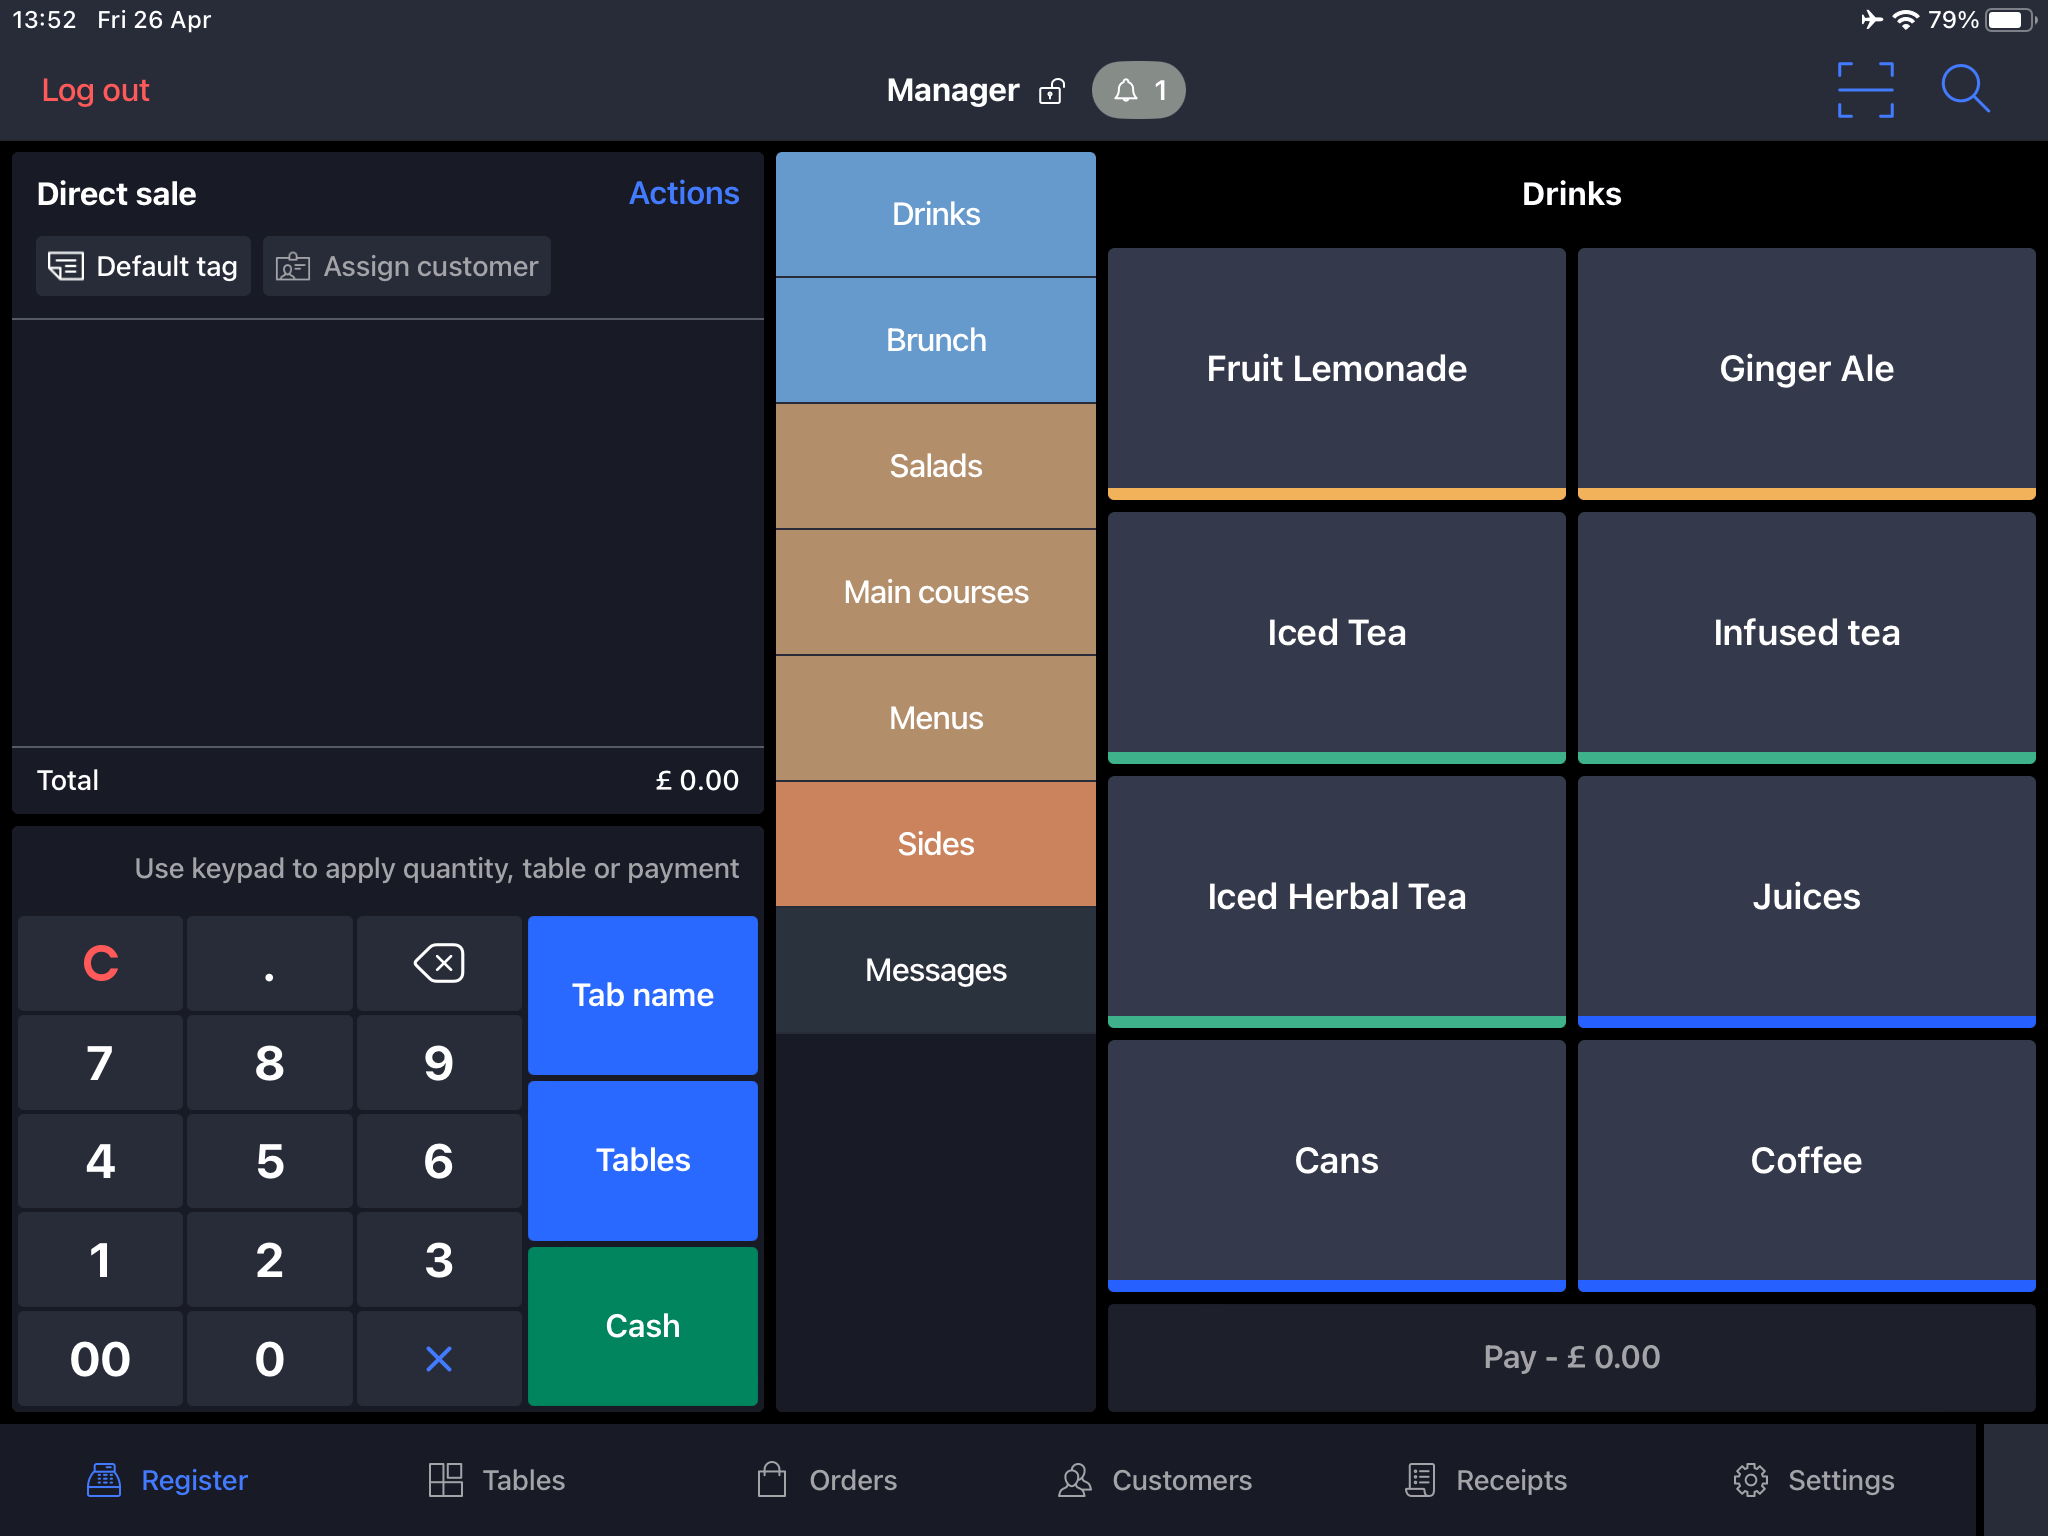The width and height of the screenshot is (2048, 1536).
Task: Tap the lock icon next to Manager
Action: 1050,89
